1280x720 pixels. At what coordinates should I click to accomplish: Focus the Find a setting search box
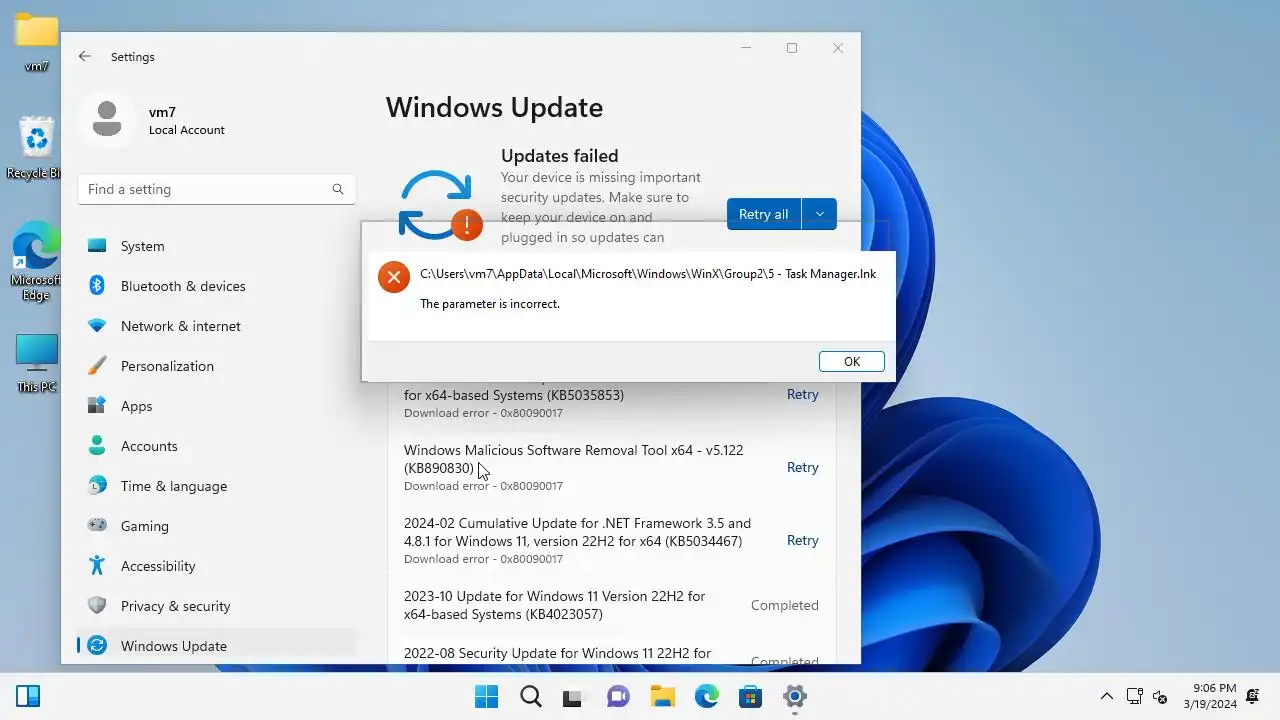(x=217, y=189)
